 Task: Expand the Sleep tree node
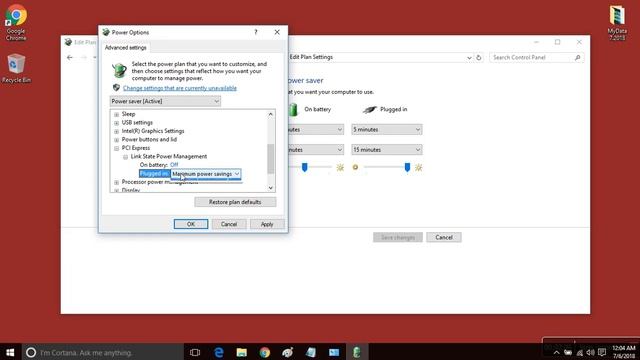click(116, 114)
